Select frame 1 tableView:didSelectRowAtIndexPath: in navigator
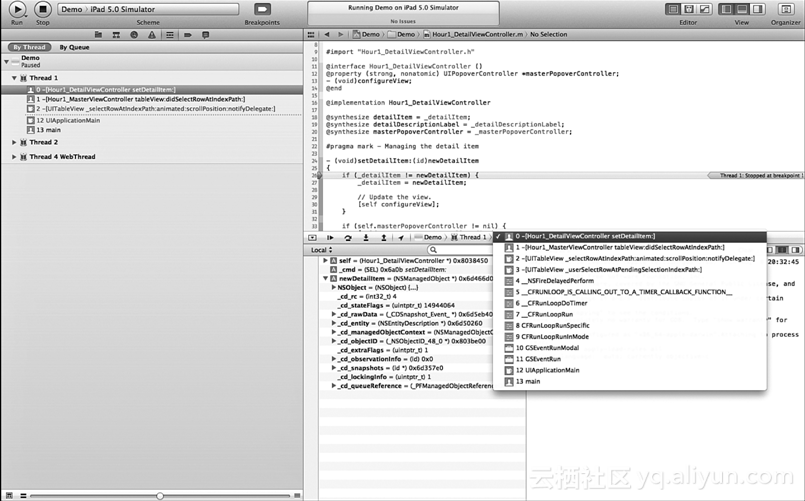805x501 pixels. coord(152,99)
